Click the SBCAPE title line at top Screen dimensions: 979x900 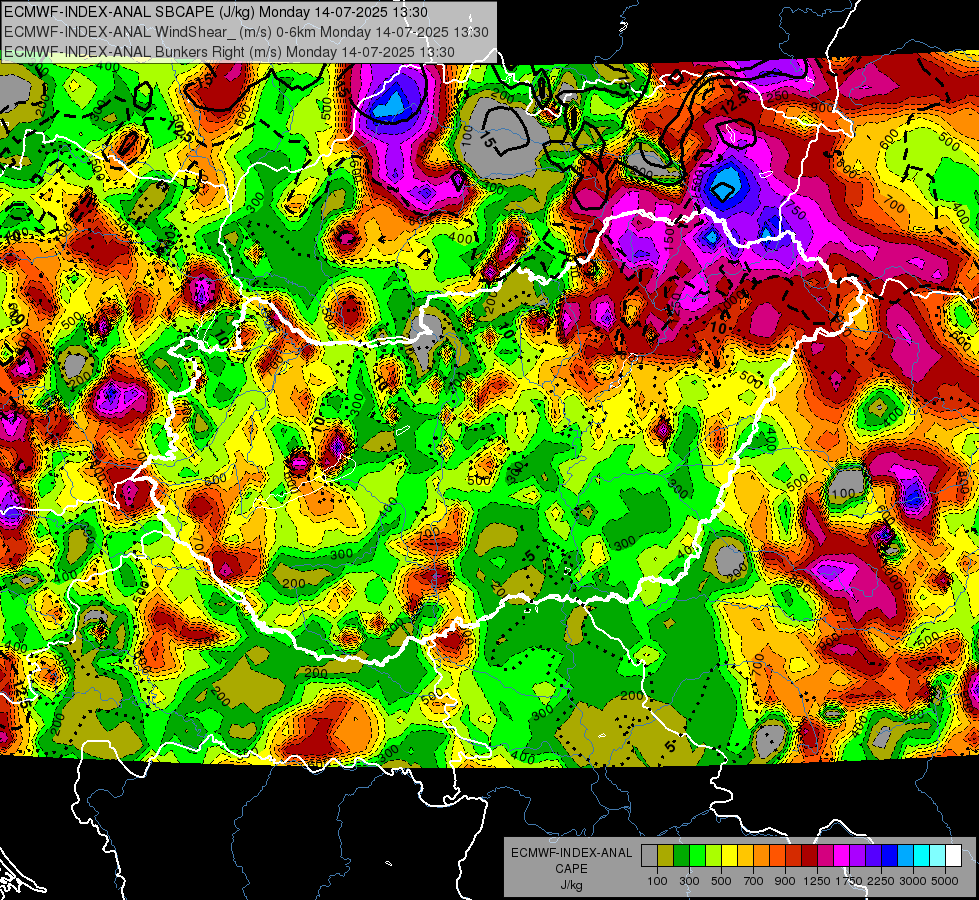click(x=216, y=12)
